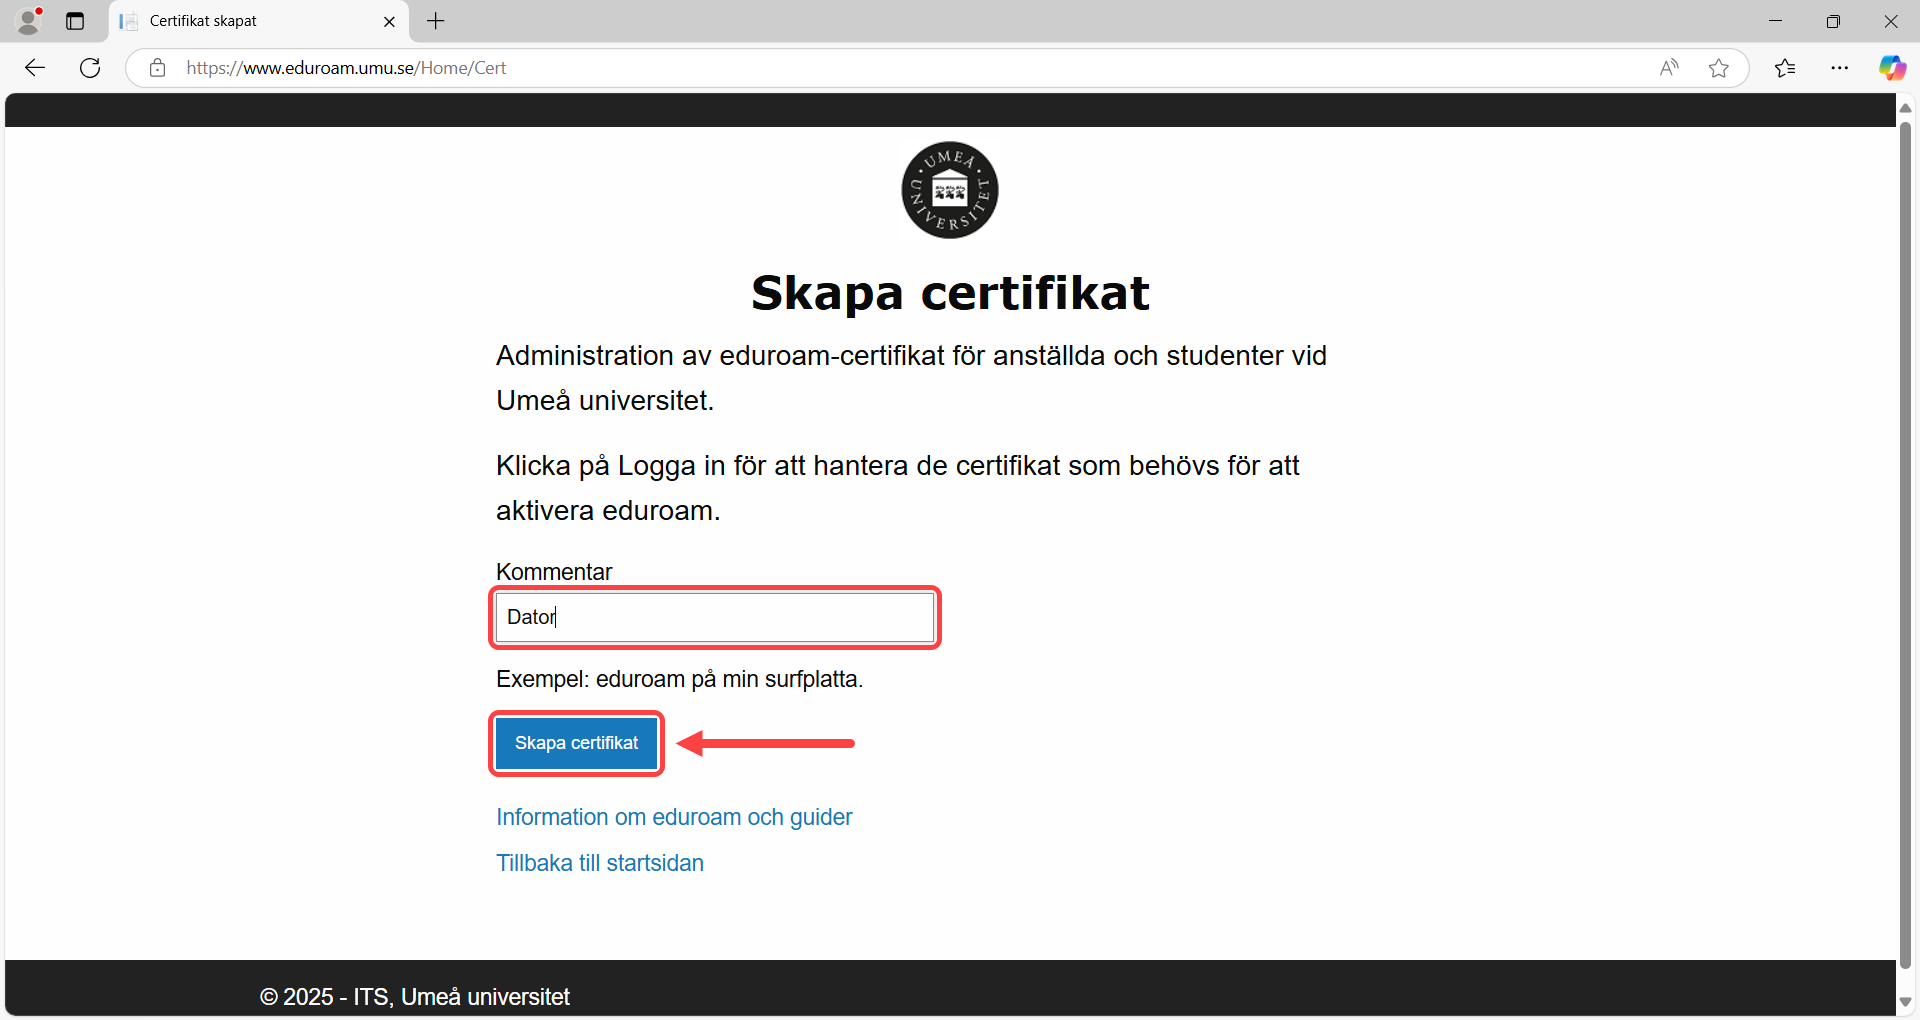The width and height of the screenshot is (1920, 1020).
Task: Click the Skapa certifikat button
Action: (576, 743)
